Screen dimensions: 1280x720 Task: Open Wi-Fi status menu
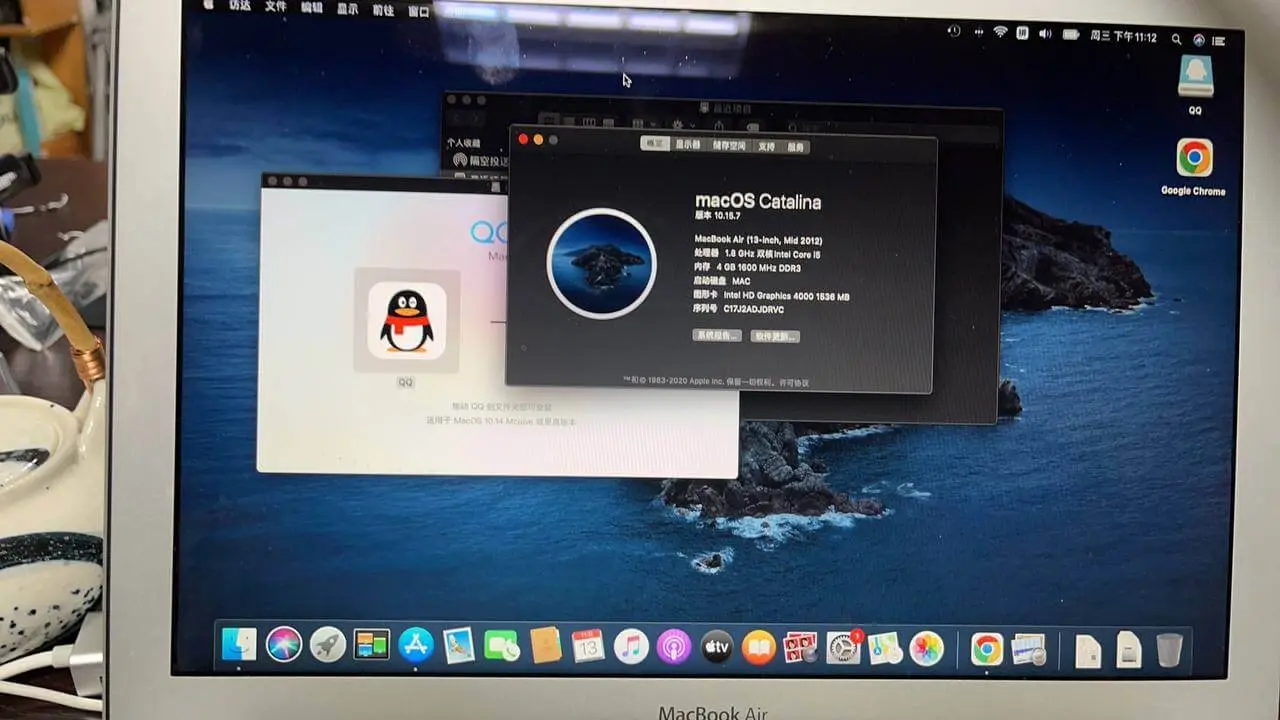[x=1000, y=33]
